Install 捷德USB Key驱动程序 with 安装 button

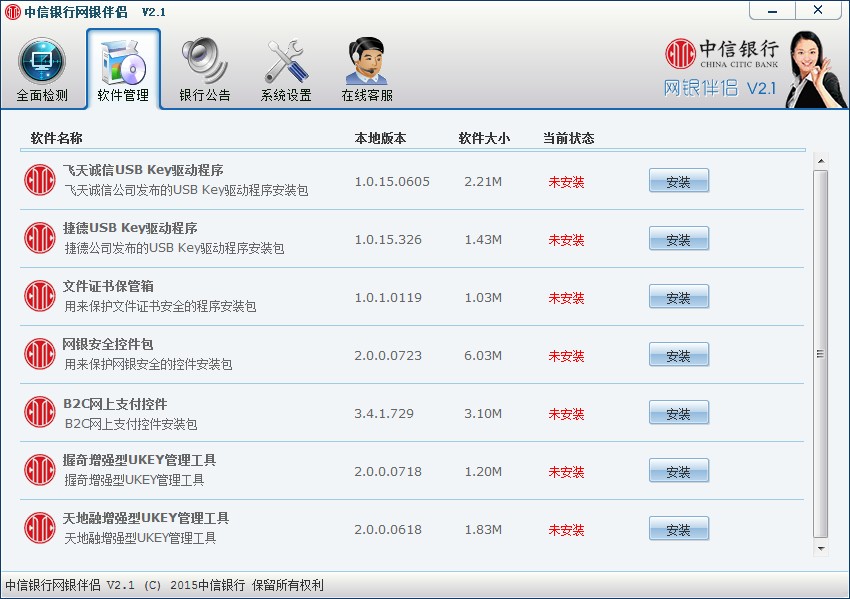pyautogui.click(x=679, y=239)
